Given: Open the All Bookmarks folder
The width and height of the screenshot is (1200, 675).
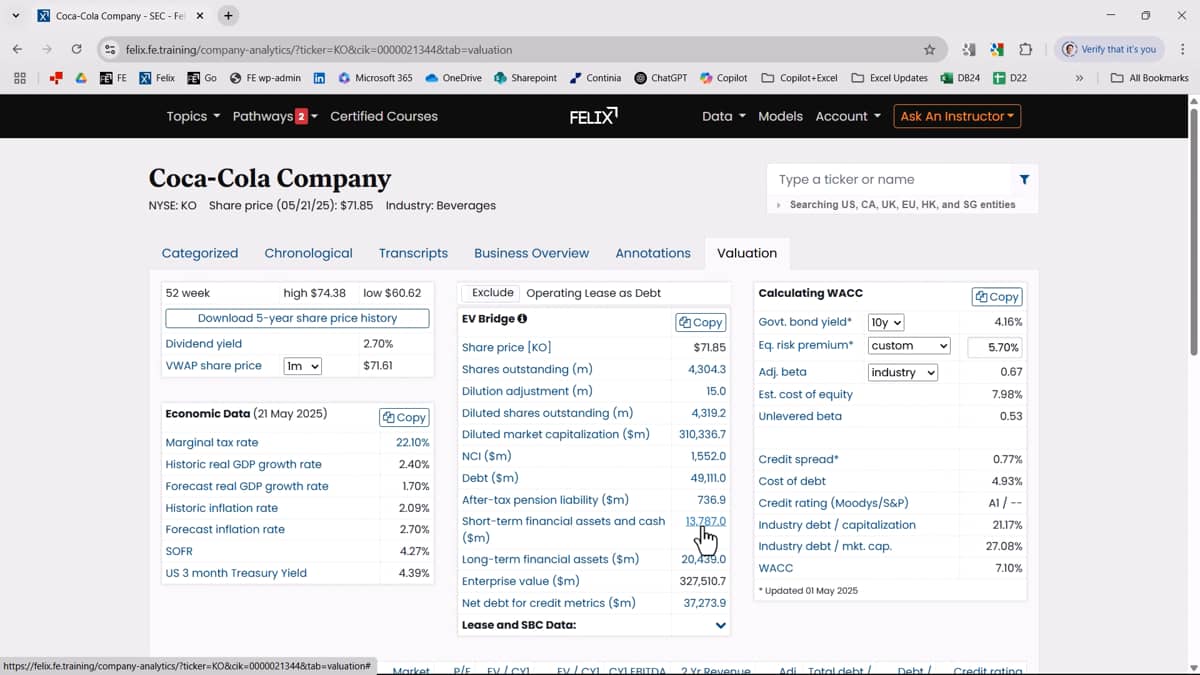Looking at the screenshot, I should click(1150, 77).
